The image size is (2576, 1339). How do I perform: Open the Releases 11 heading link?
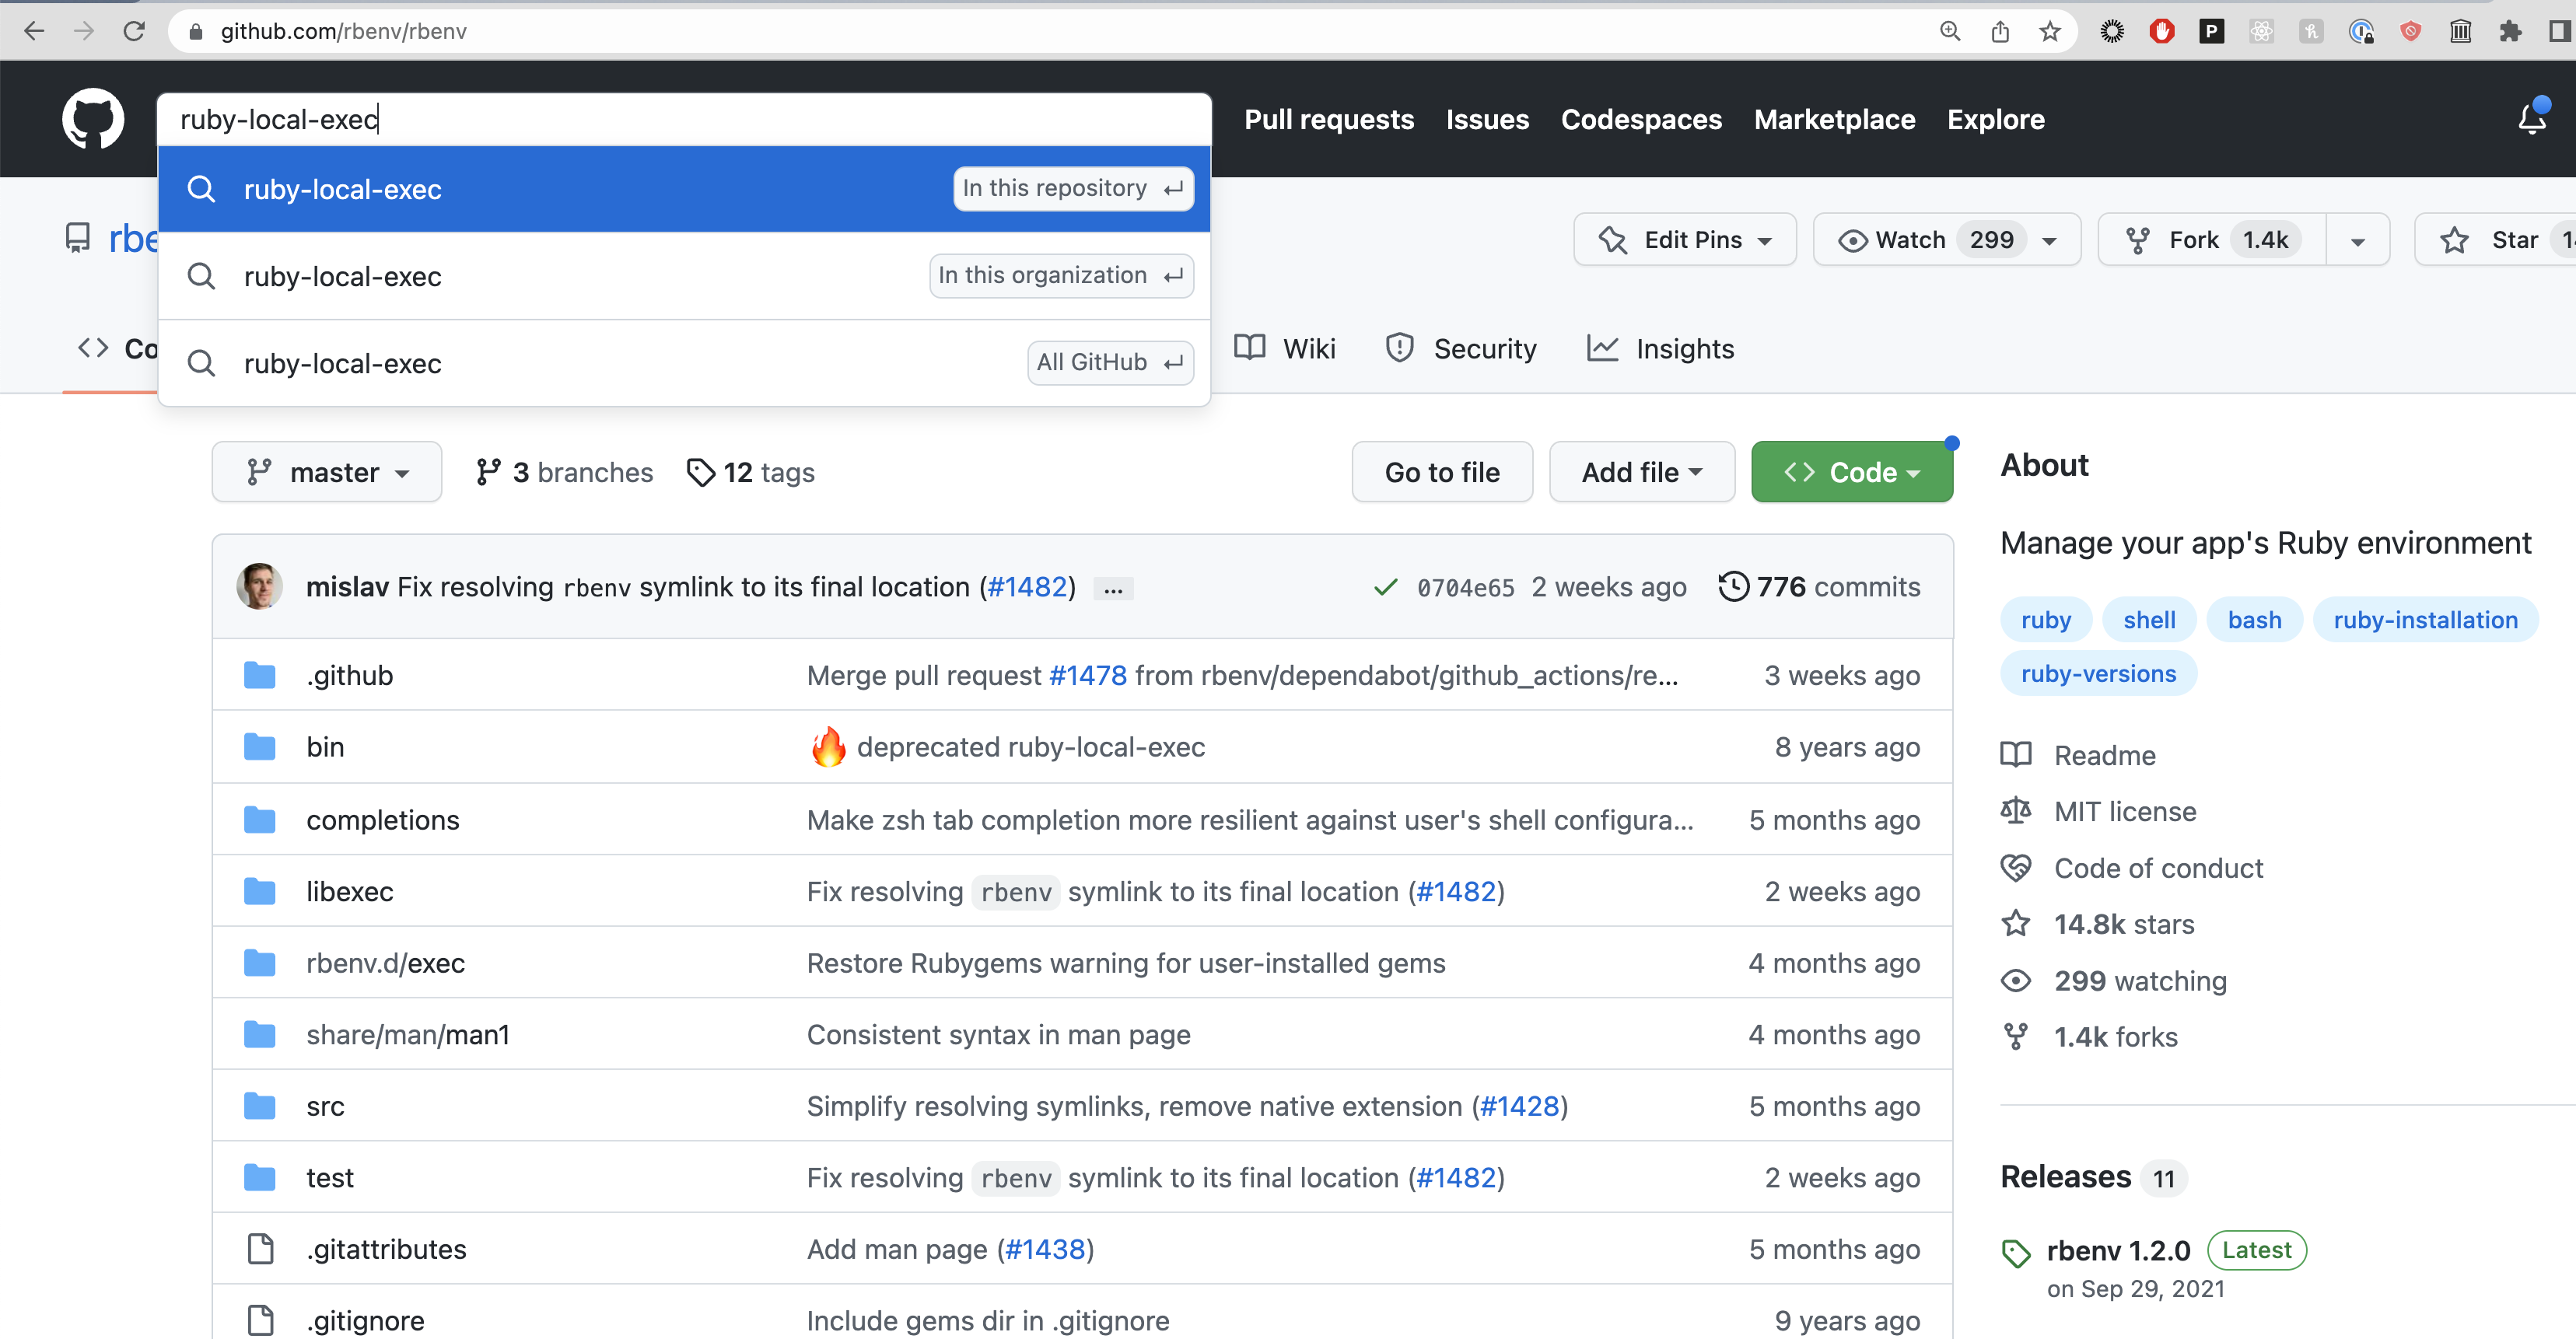[2093, 1177]
